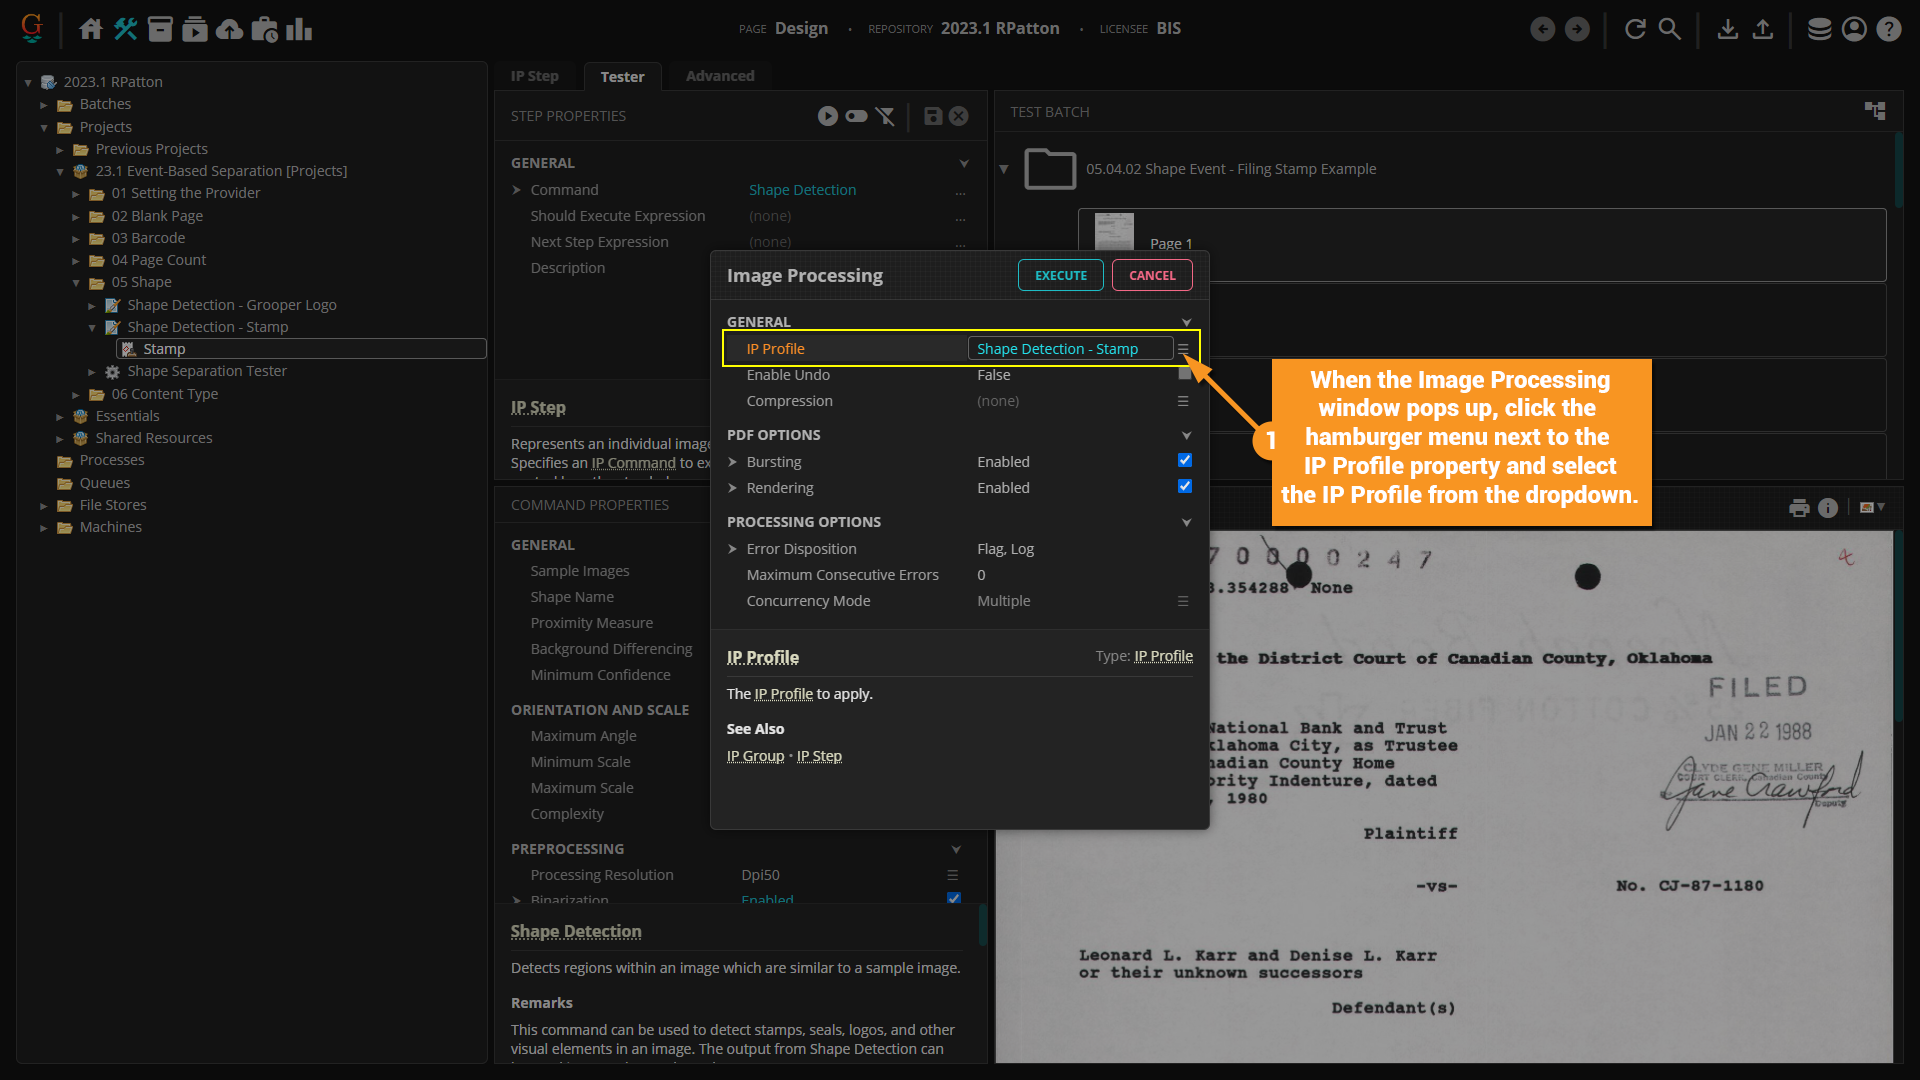Open the Stats bar chart page
Image resolution: width=1920 pixels, height=1080 pixels.
(299, 29)
